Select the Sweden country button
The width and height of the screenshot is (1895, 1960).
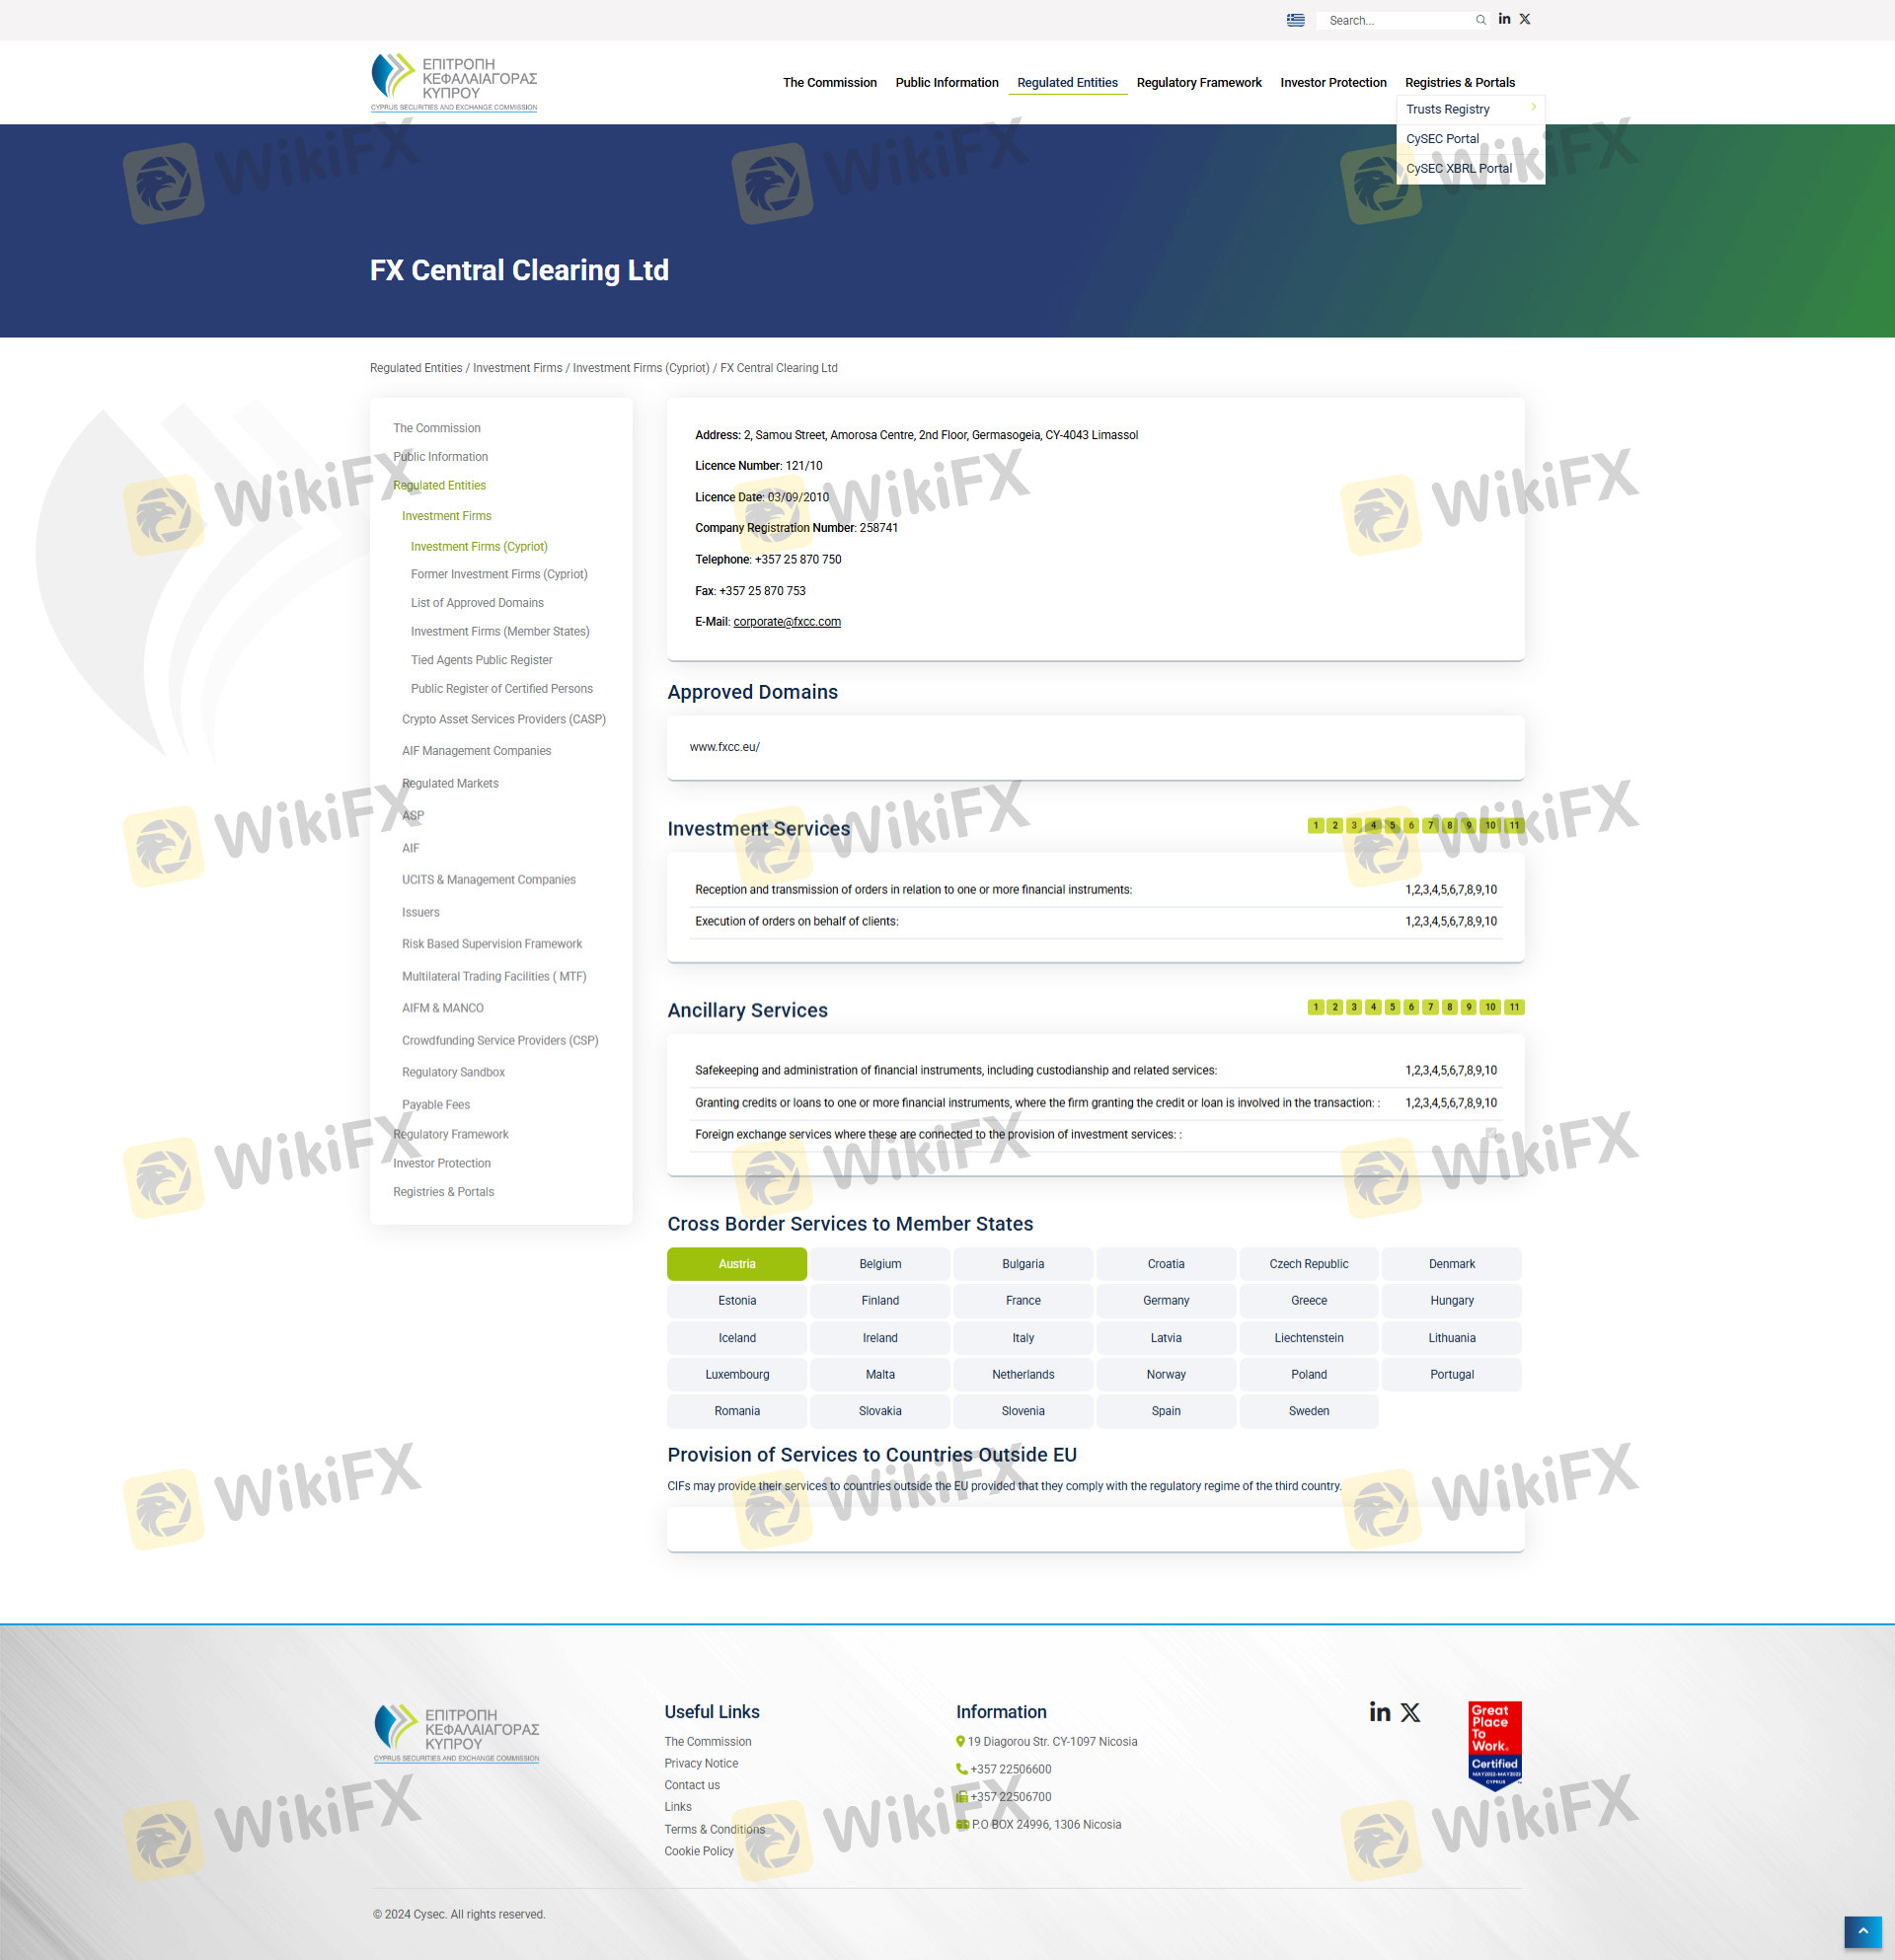pos(1309,1411)
